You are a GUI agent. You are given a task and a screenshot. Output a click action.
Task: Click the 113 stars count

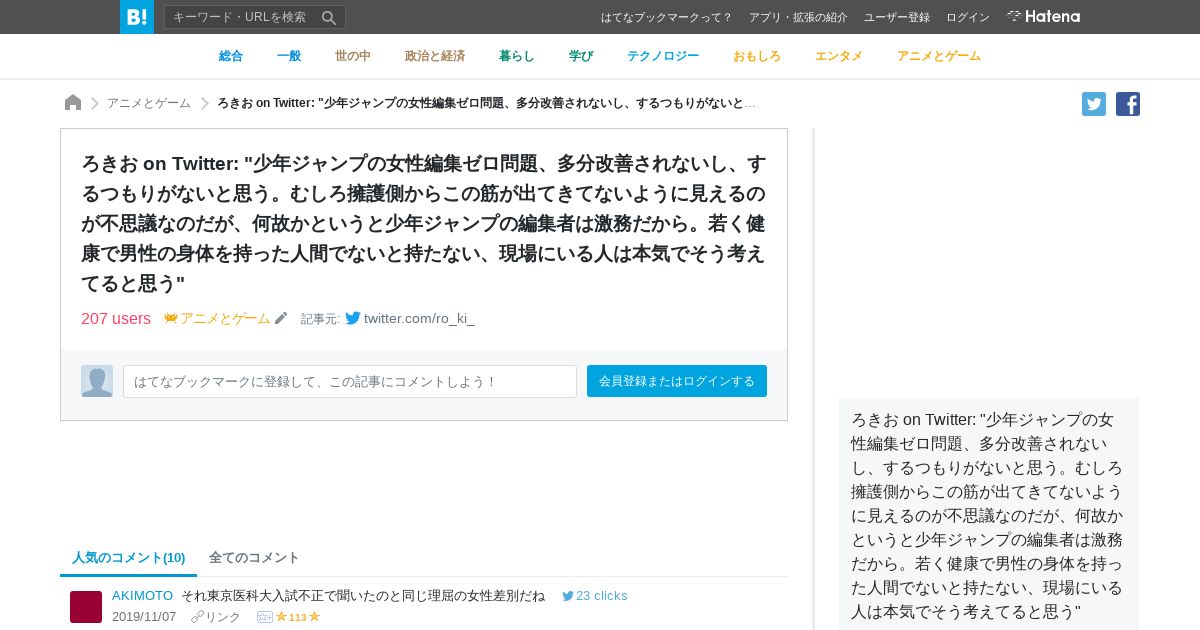[298, 617]
